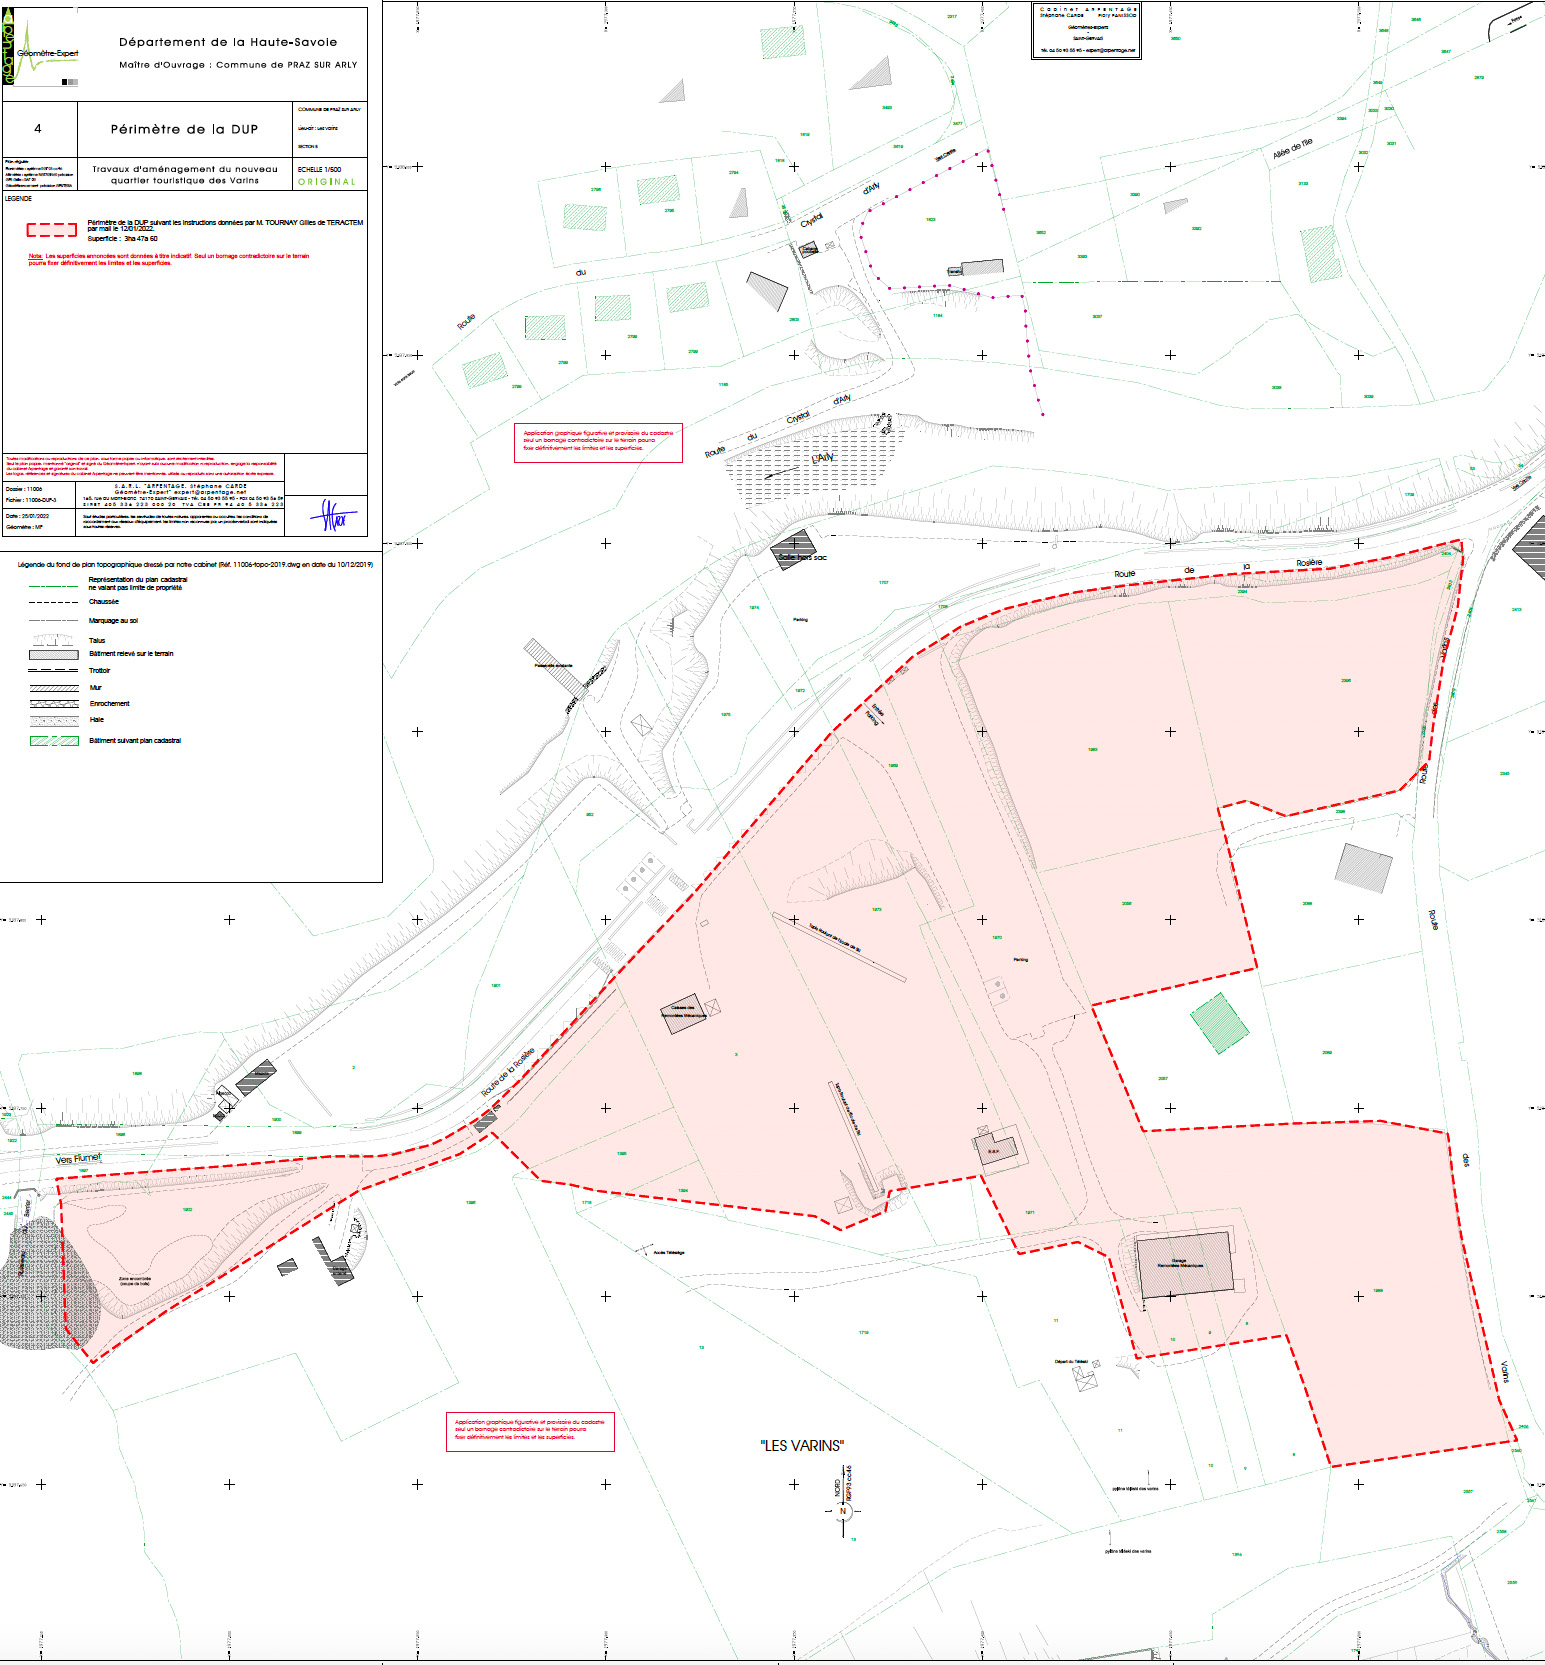
Task: Click the "LES VARINS" place name label
Action: click(802, 1445)
